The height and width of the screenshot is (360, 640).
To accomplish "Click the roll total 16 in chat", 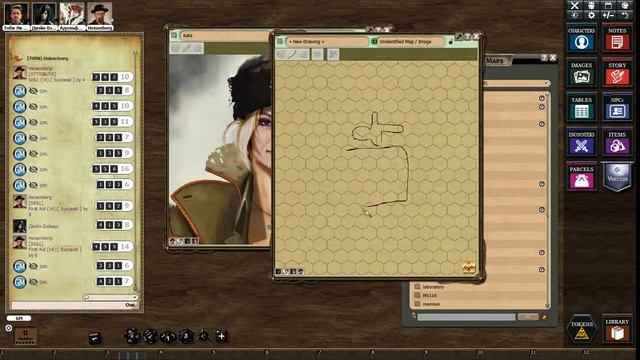I will click(x=125, y=169).
